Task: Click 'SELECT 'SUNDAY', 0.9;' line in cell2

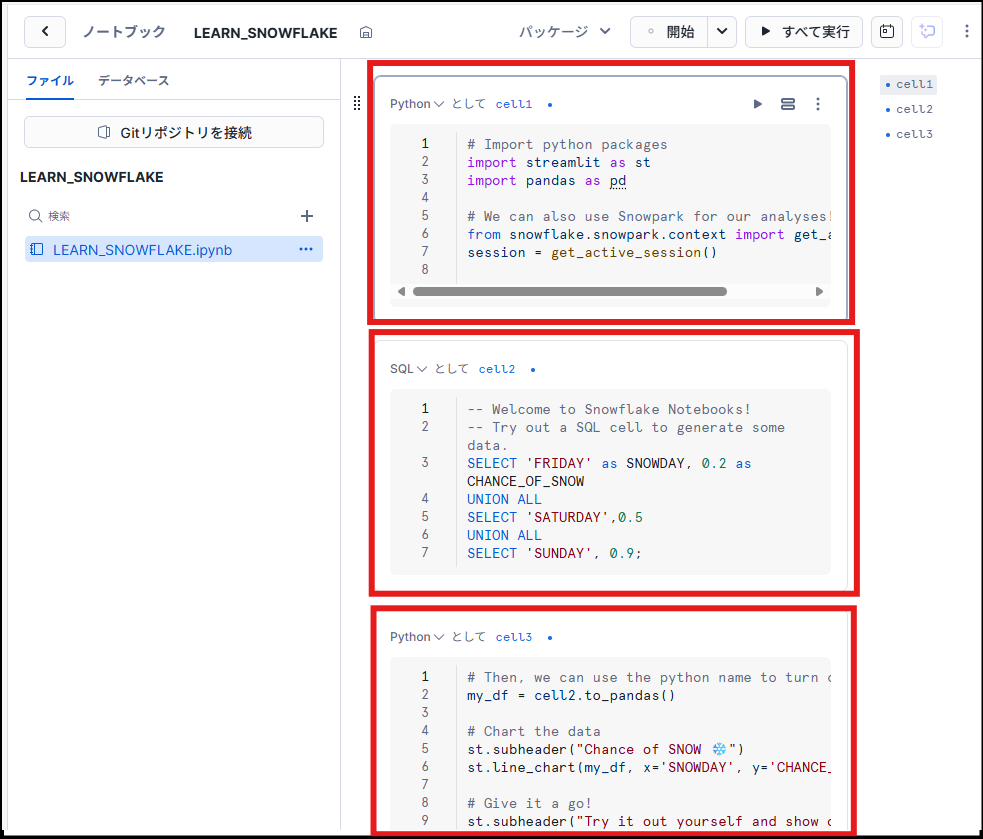Action: pos(554,554)
